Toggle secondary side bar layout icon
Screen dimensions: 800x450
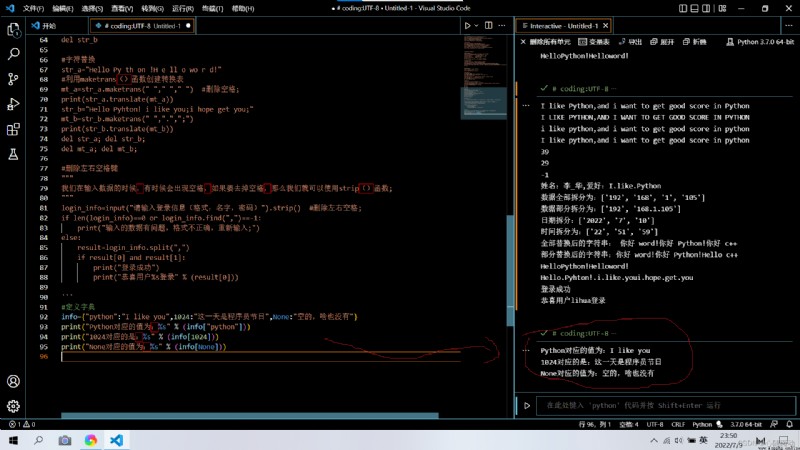click(706, 8)
